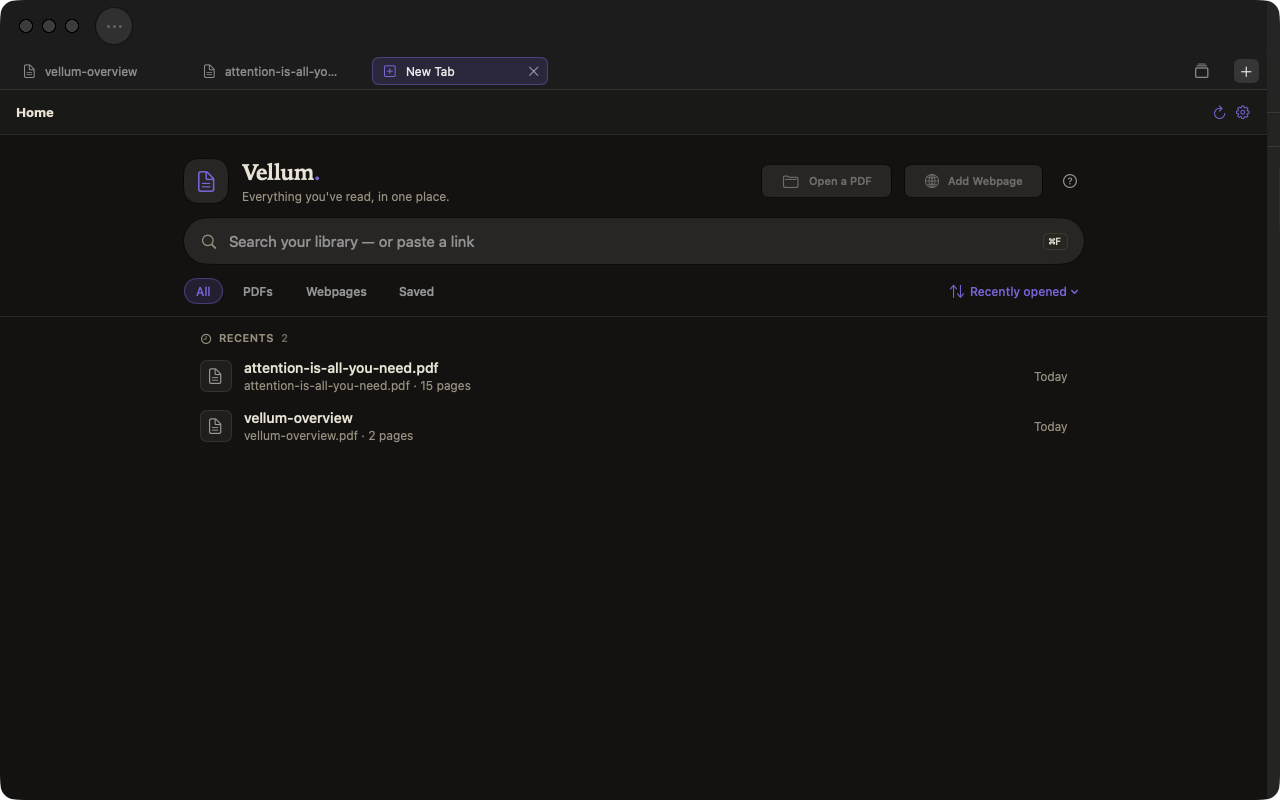This screenshot has height=800, width=1280.
Task: Click the magnifier icon in search bar
Action: pos(209,241)
